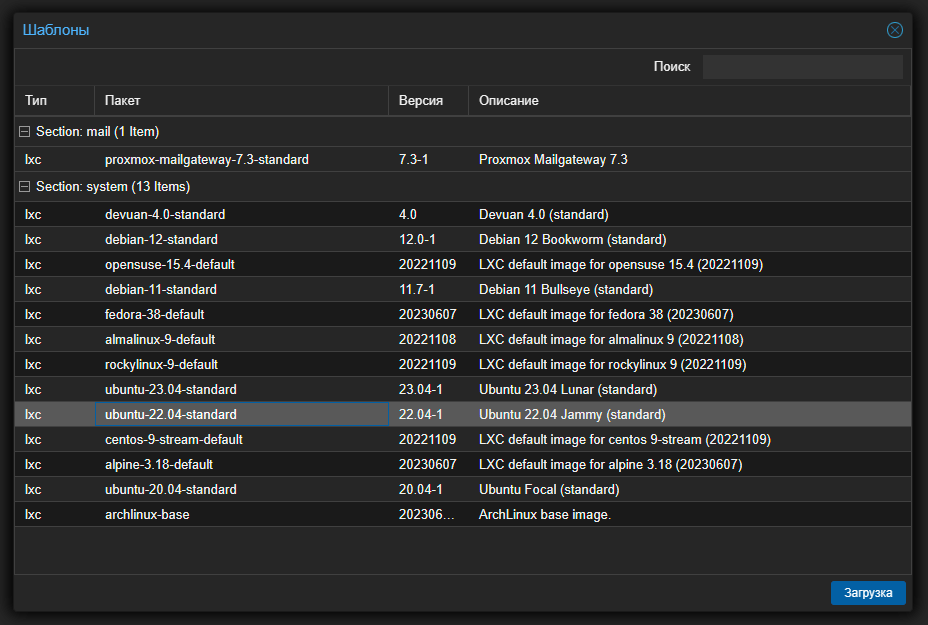Sort by the Пакет column header

241,101
